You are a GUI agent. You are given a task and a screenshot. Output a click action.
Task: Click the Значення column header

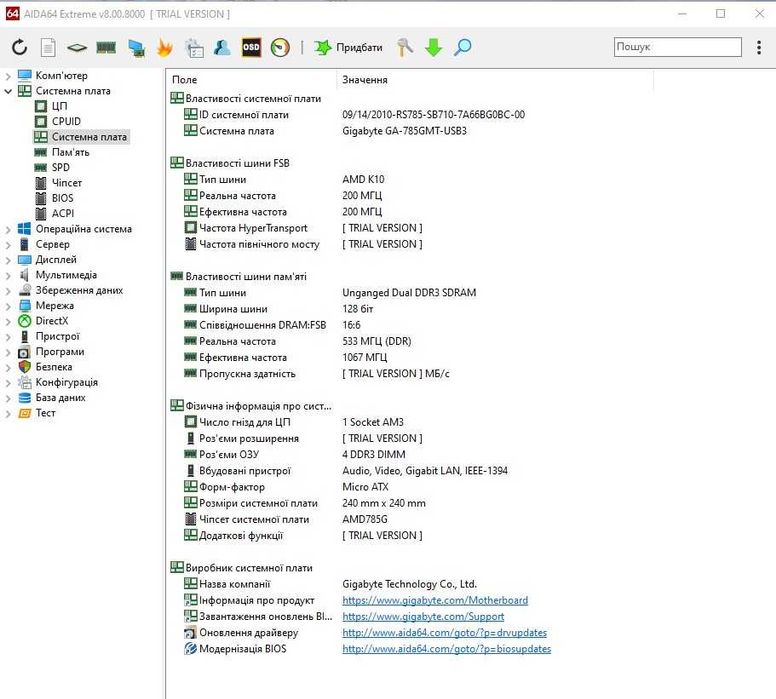point(495,80)
